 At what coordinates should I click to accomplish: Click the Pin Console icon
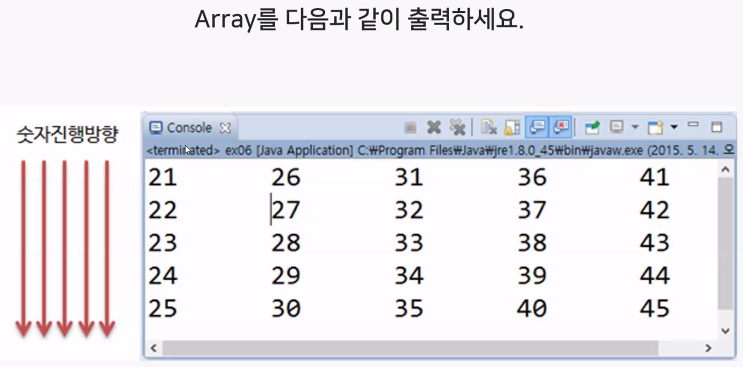(x=592, y=127)
